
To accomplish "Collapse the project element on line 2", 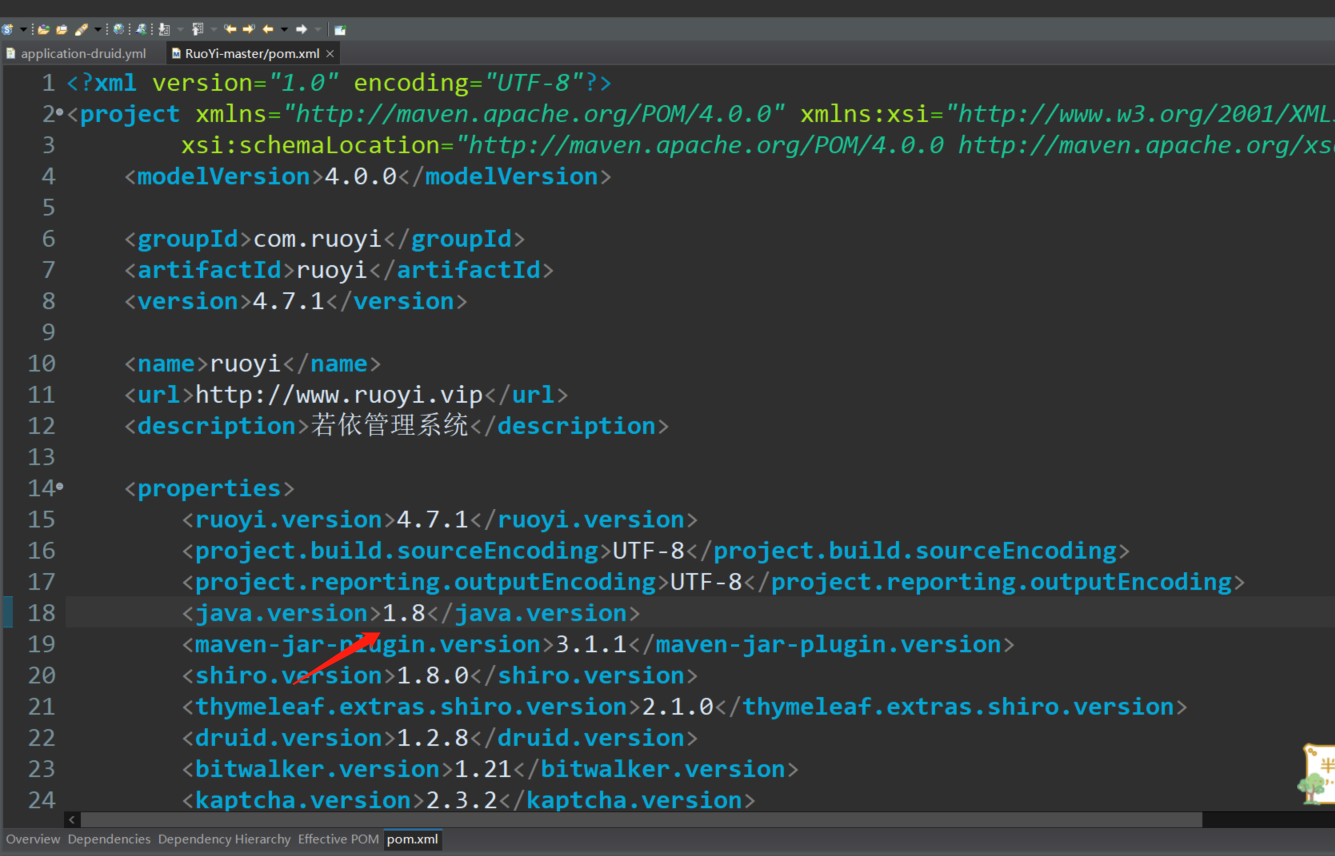I will pos(60,113).
